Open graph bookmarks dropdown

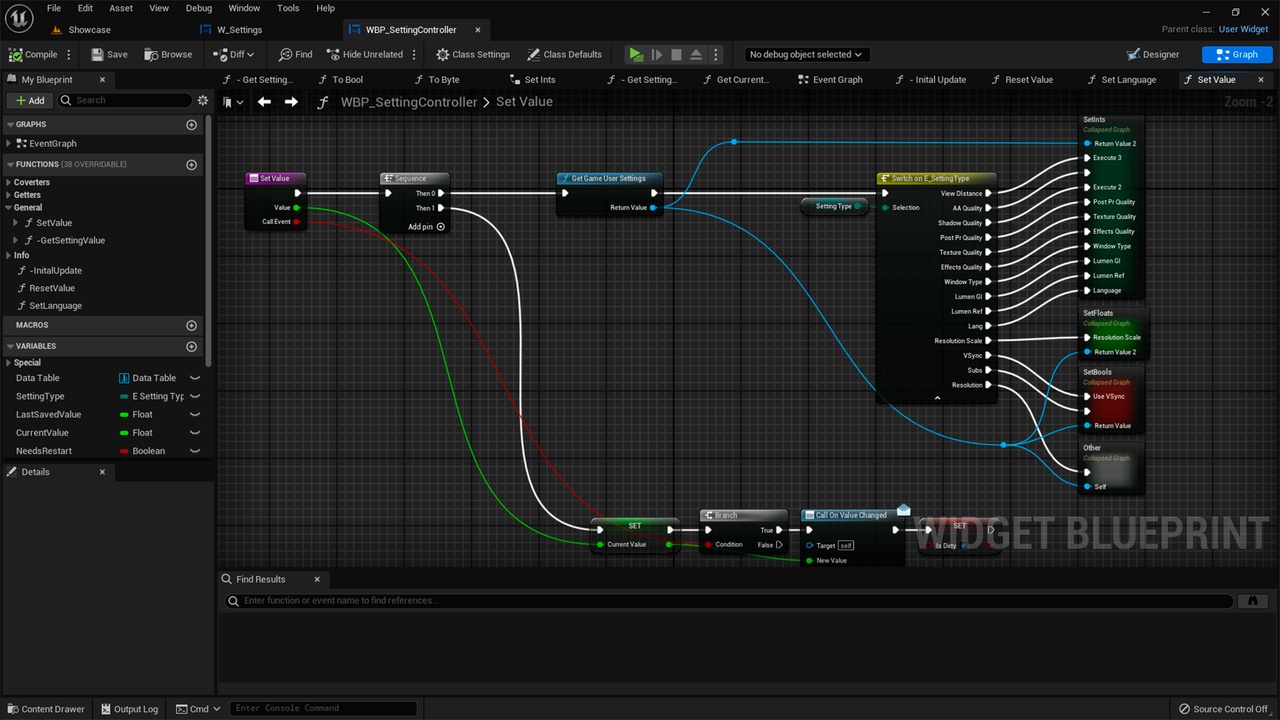click(x=233, y=101)
